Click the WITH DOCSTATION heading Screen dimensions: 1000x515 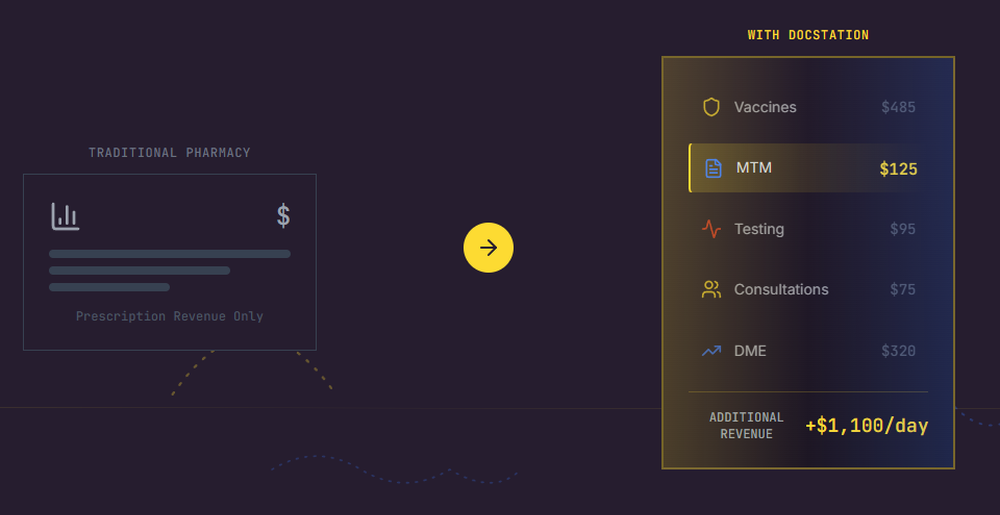(808, 35)
